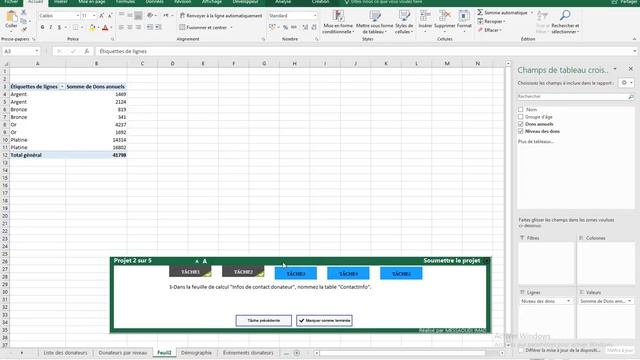This screenshot has width=640, height=360.
Task: Click the cell fill color bucket icon
Action: click(92, 27)
